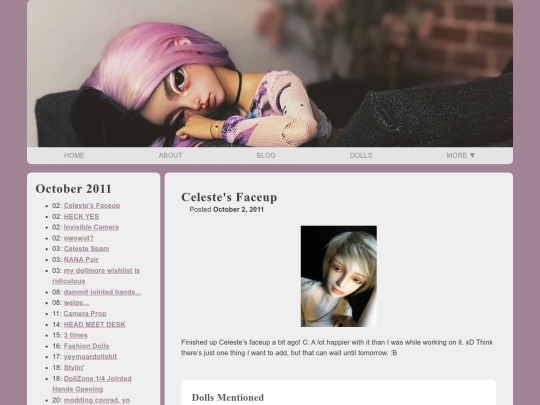Open HEAD MEET DESK post link
This screenshot has width=540, height=405.
coord(94,324)
